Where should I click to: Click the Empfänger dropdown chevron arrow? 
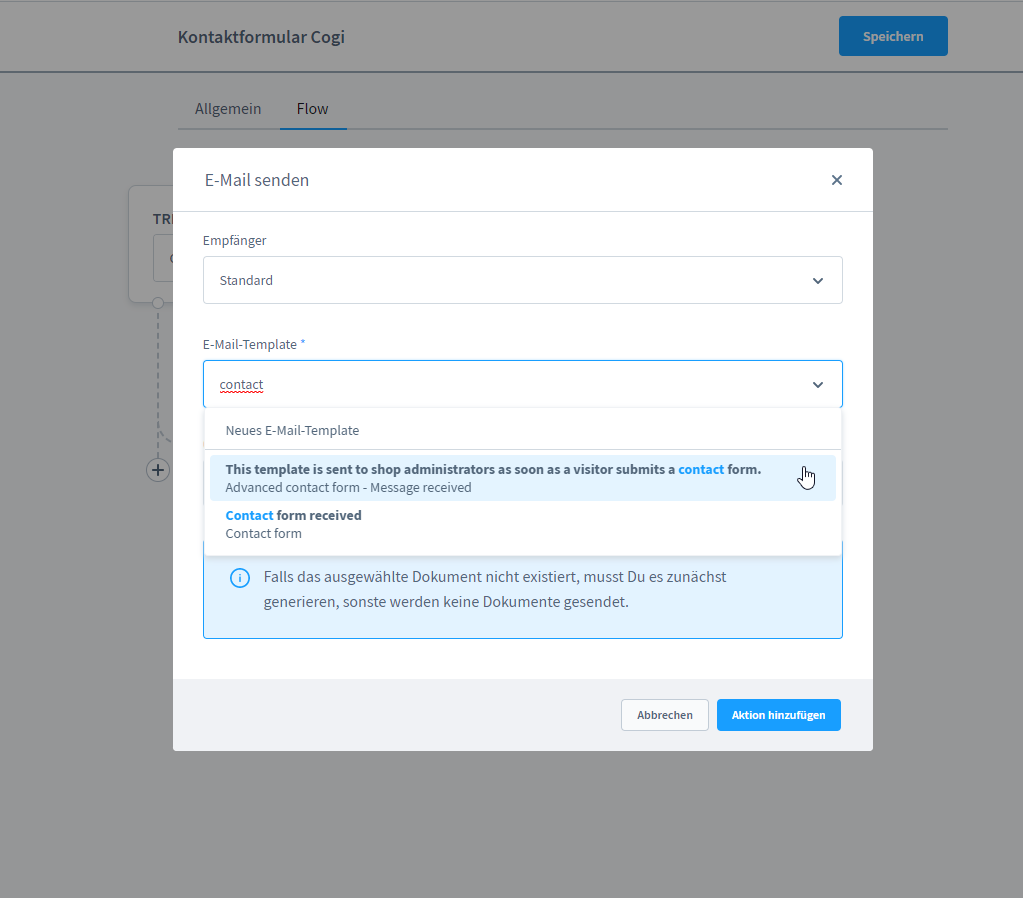(x=818, y=281)
